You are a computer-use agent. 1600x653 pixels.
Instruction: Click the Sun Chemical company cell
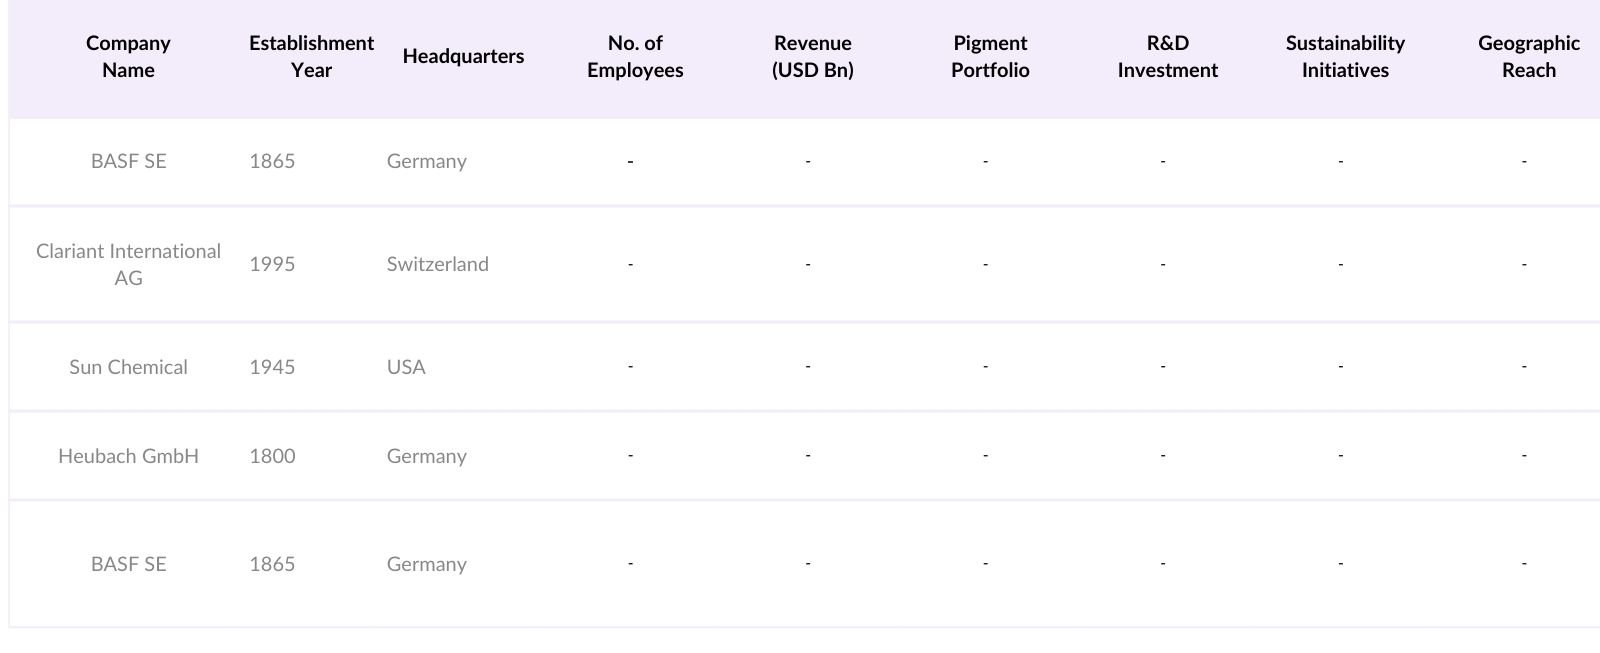tap(128, 367)
